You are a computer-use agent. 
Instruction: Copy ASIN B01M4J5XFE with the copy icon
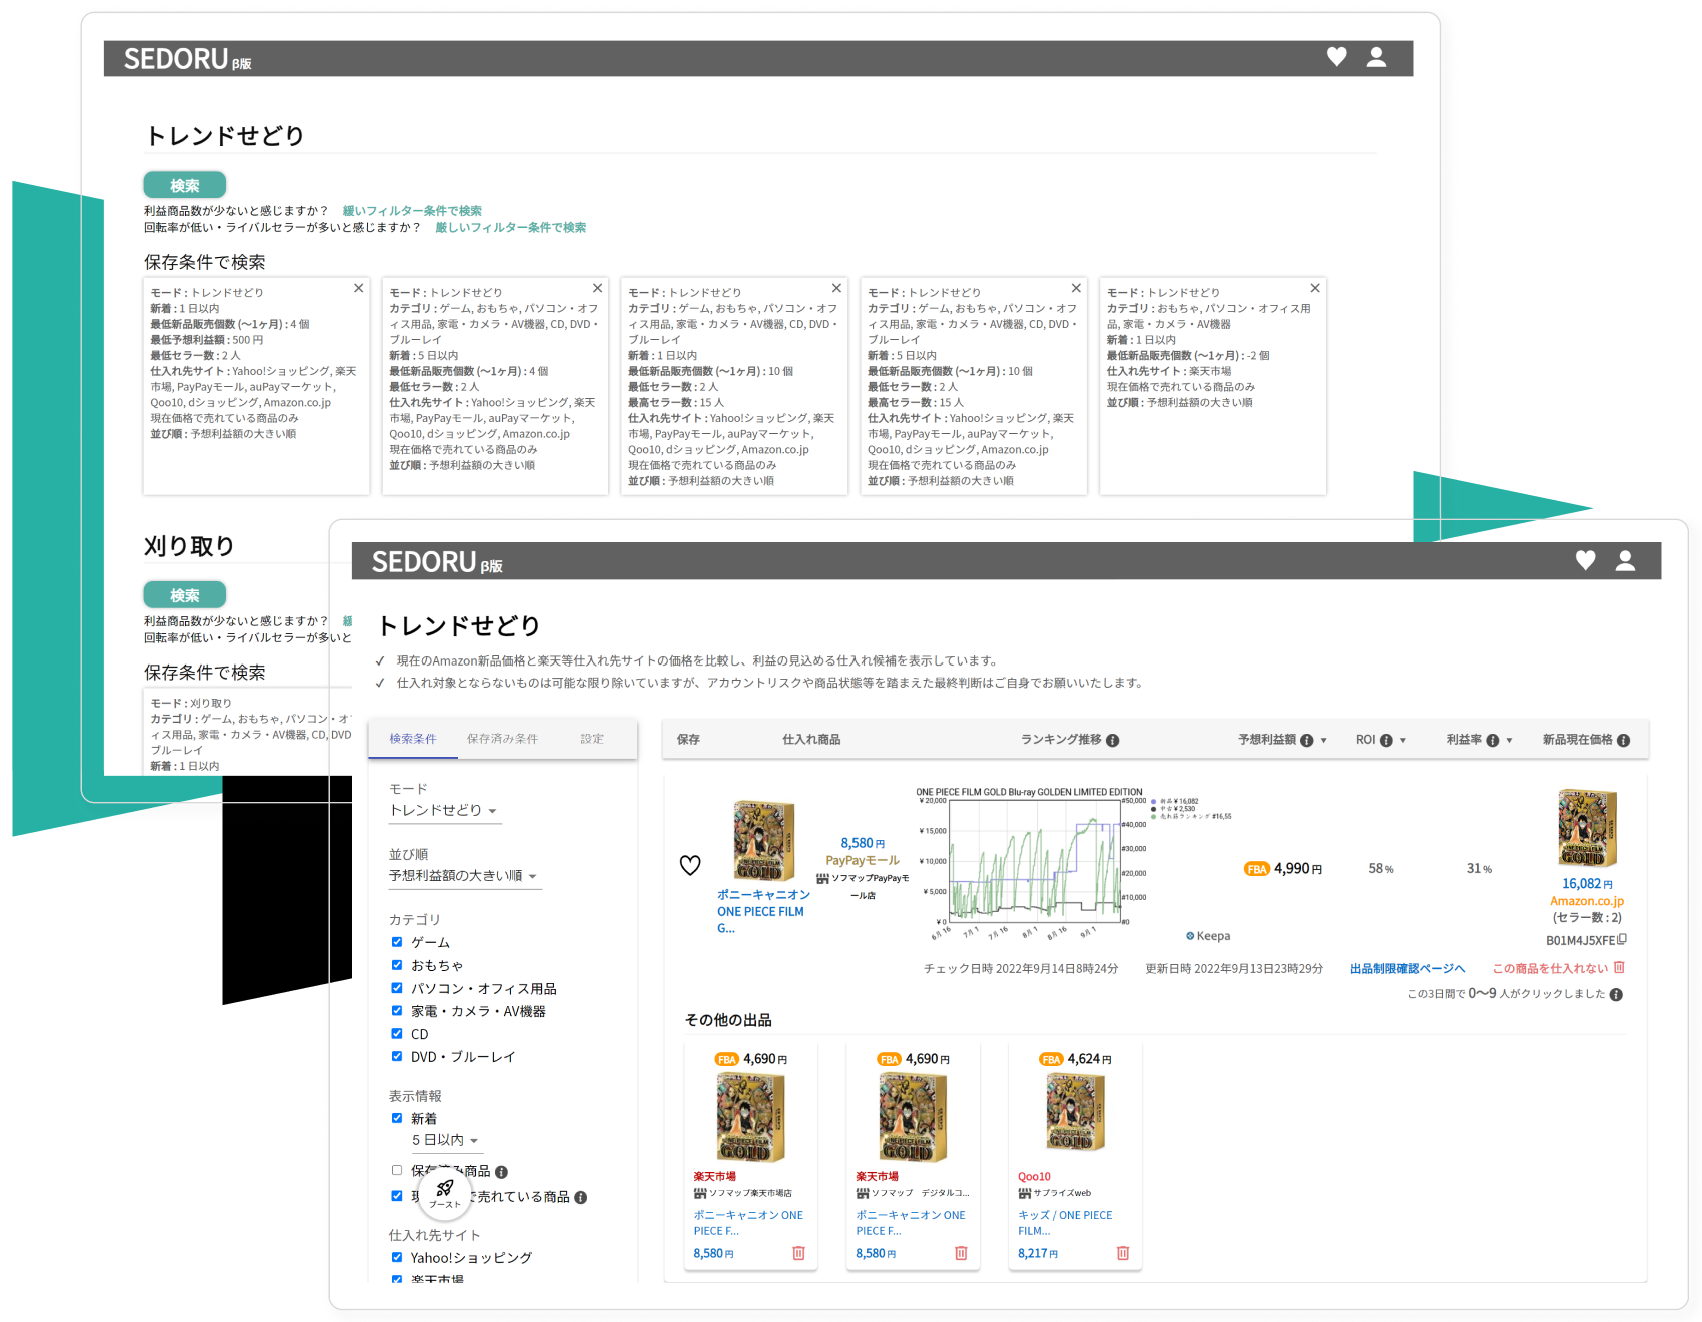[x=1622, y=939]
